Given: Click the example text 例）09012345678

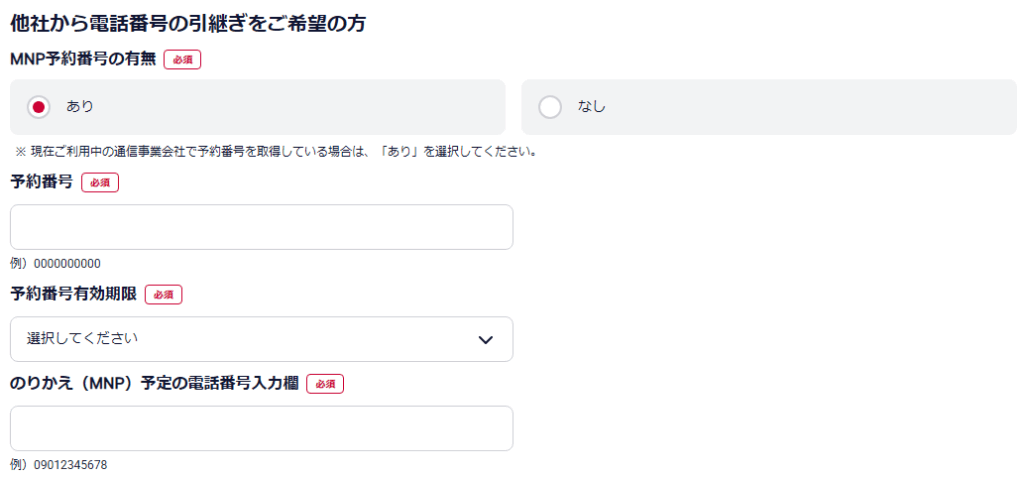Looking at the screenshot, I should click(58, 465).
